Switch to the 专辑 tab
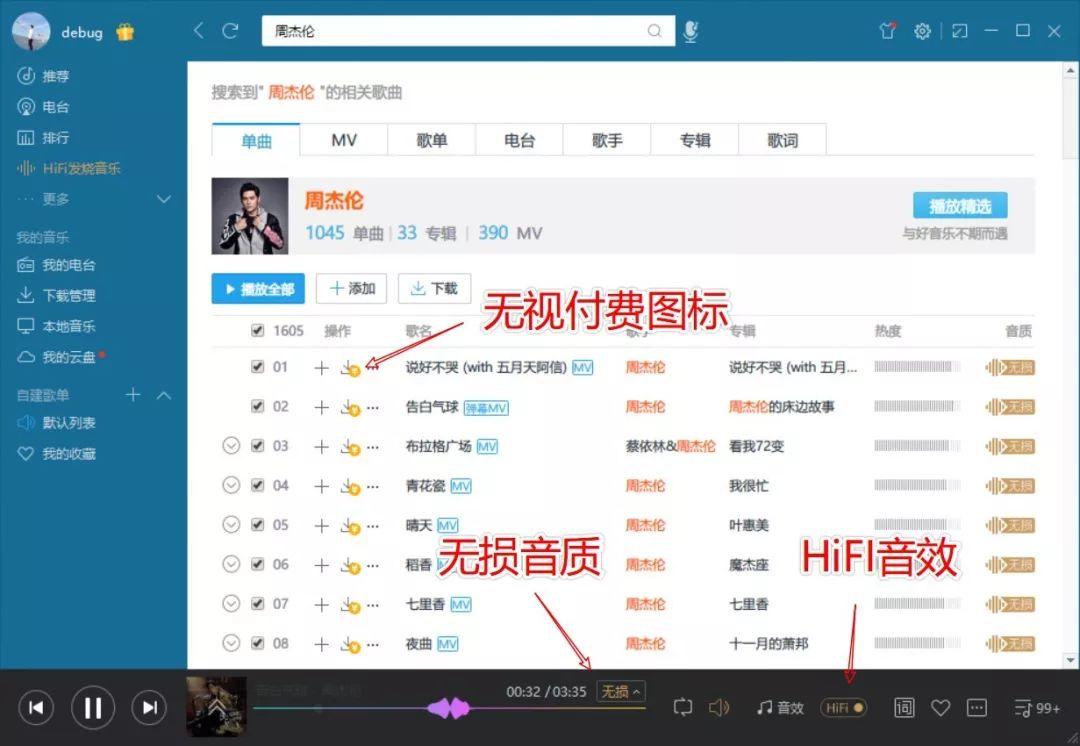 [694, 141]
